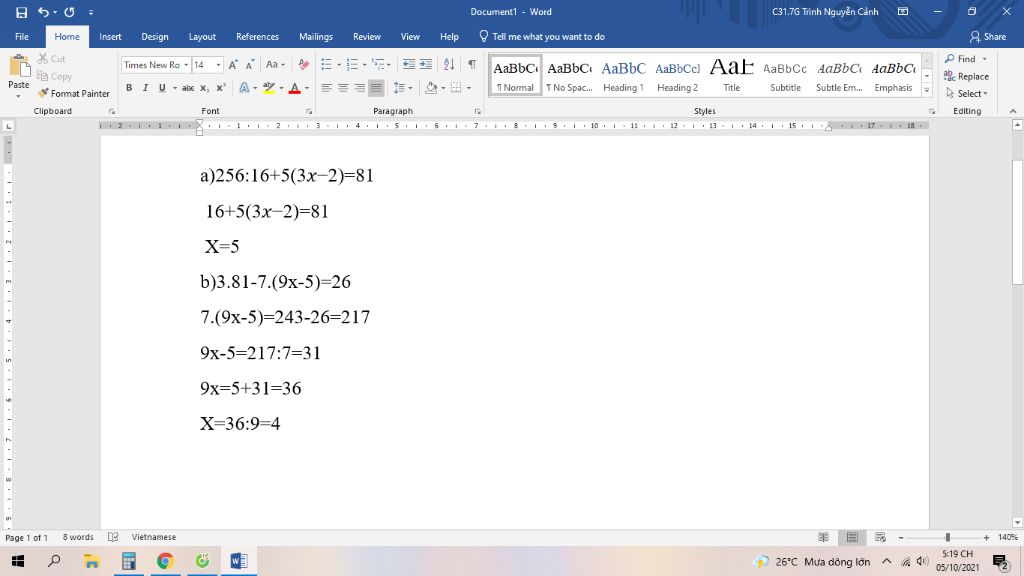Image resolution: width=1024 pixels, height=576 pixels.
Task: Center the text
Action: coord(343,88)
